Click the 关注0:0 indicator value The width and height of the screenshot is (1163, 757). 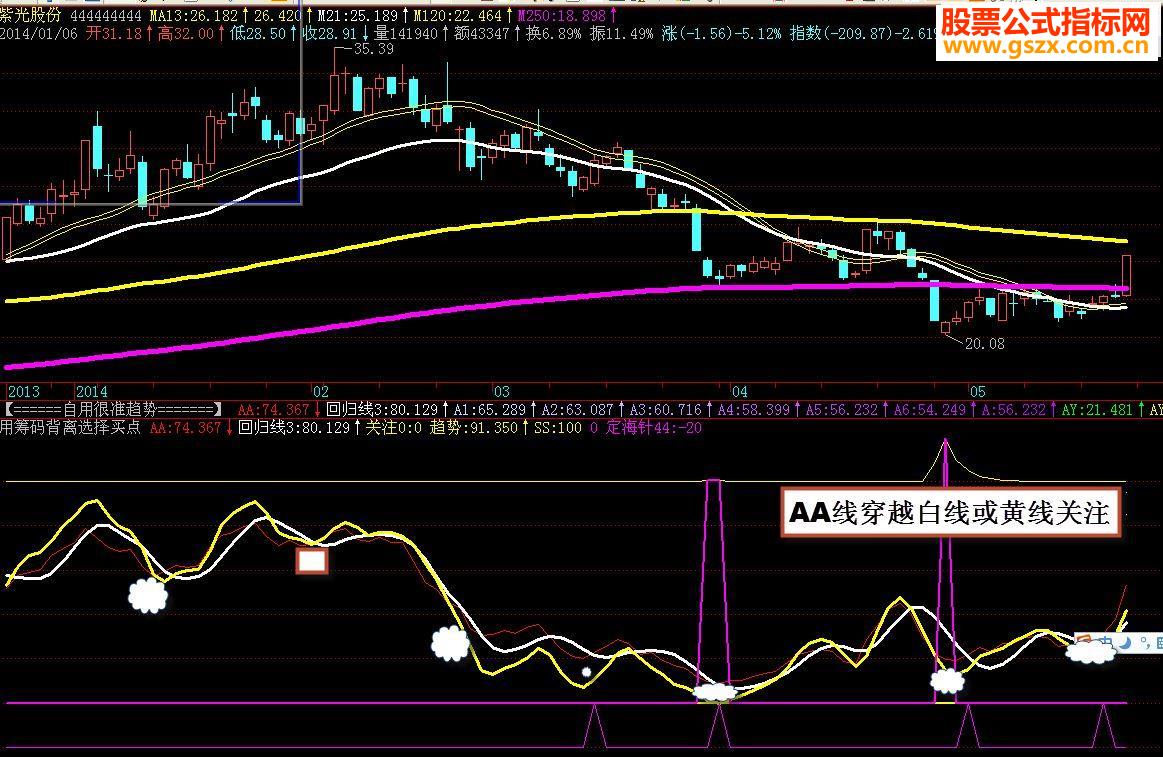tap(394, 427)
